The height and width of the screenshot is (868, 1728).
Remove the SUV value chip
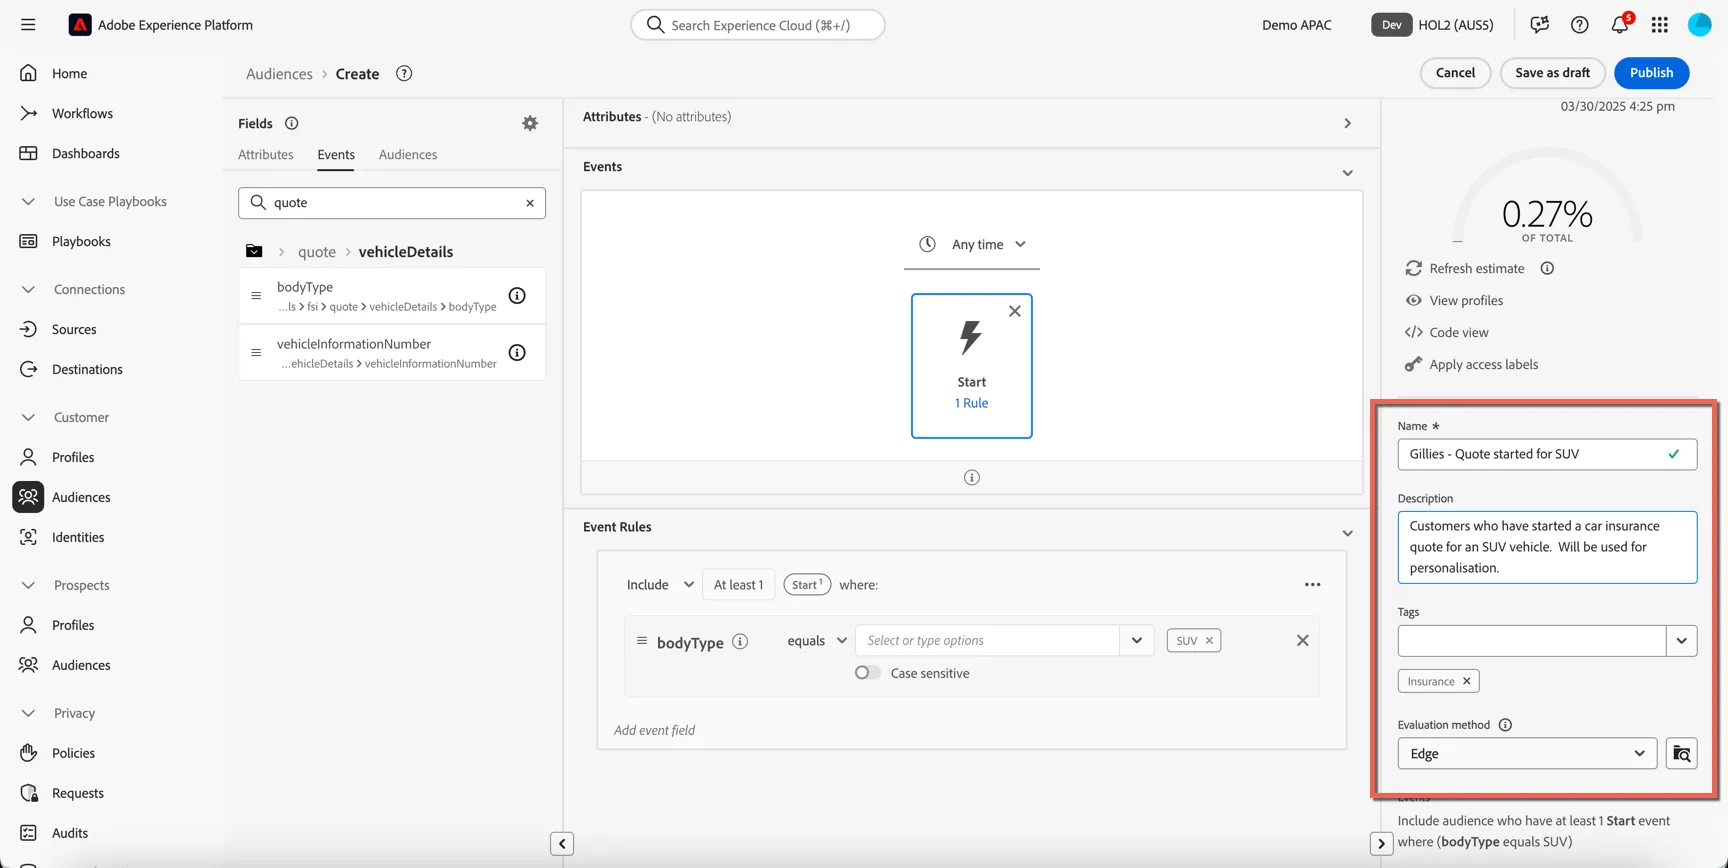1209,641
